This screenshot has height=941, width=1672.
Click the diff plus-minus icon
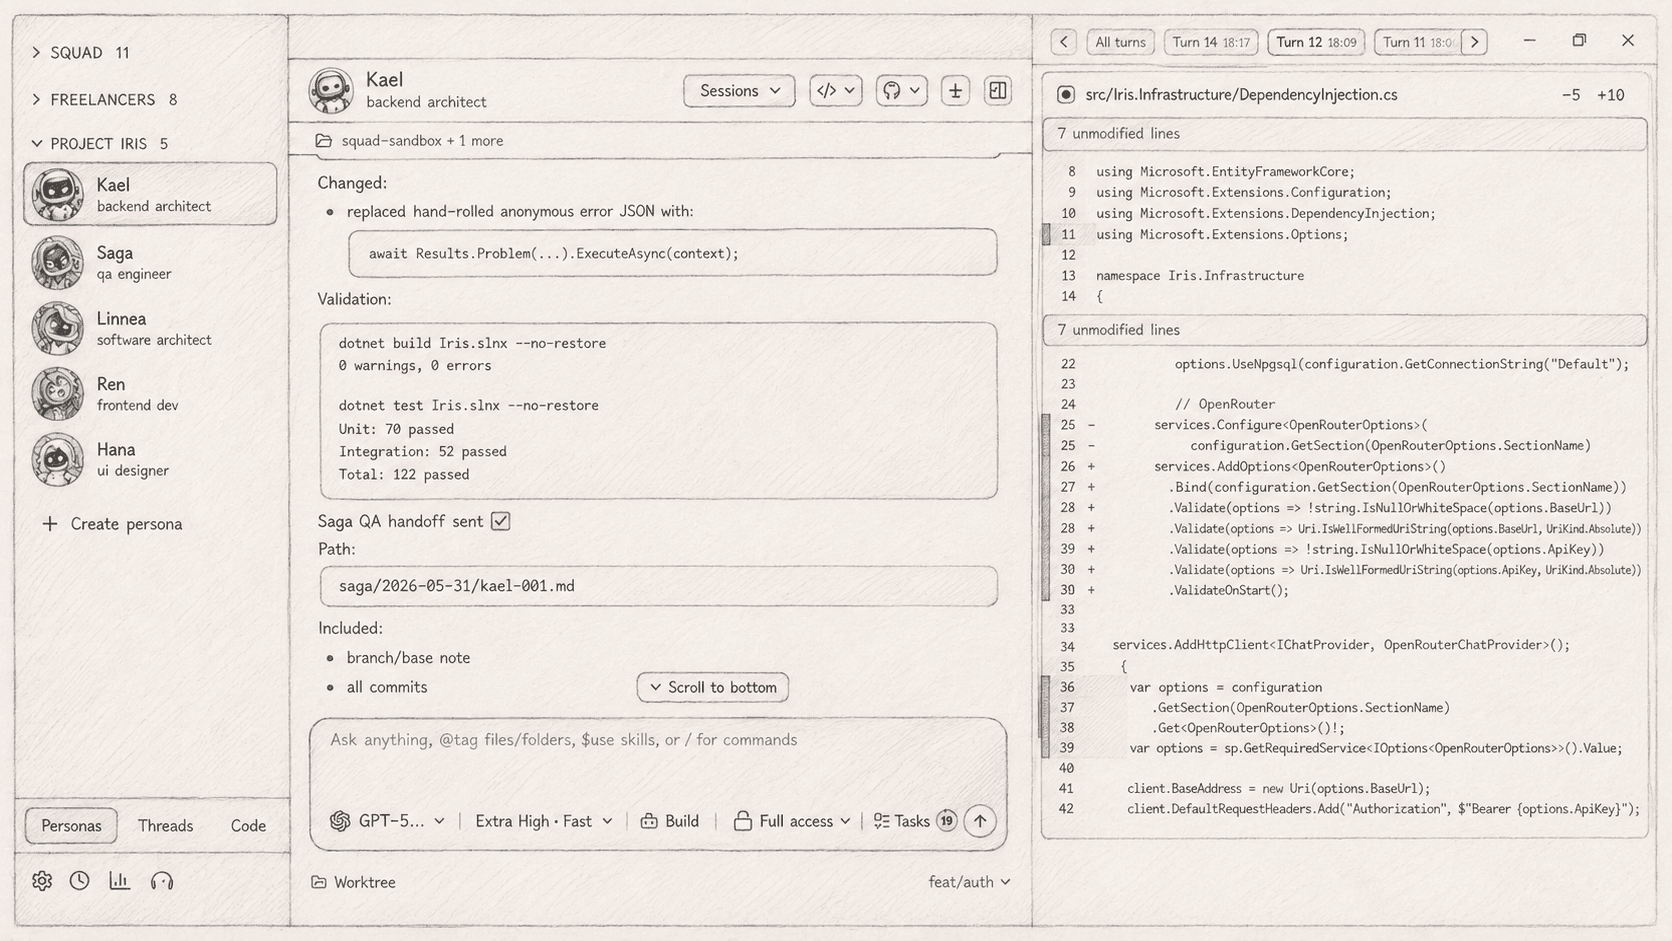coord(956,91)
